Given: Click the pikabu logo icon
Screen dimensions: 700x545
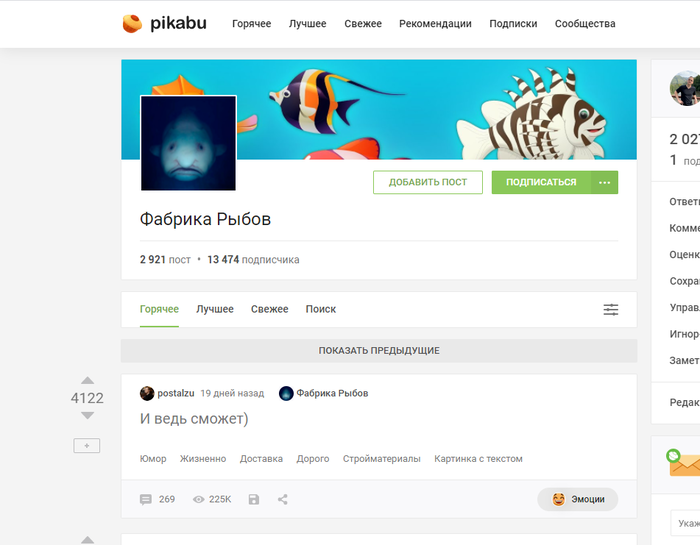Looking at the screenshot, I should coord(132,24).
